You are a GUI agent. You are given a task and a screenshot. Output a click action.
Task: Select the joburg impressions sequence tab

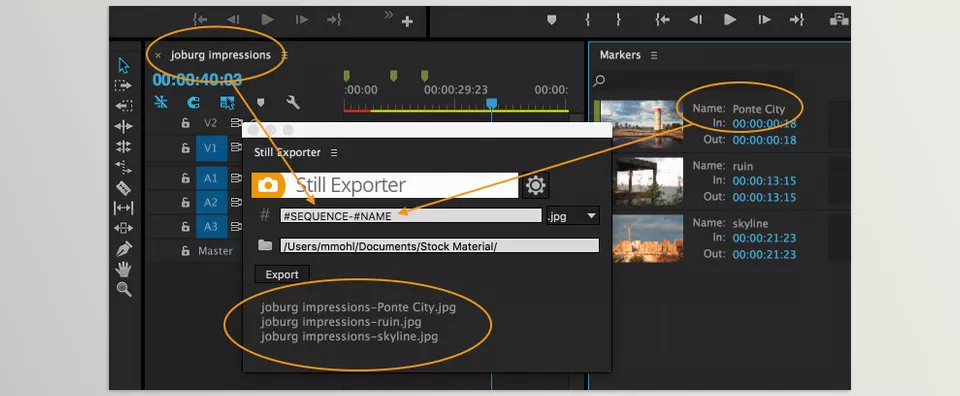(220, 55)
